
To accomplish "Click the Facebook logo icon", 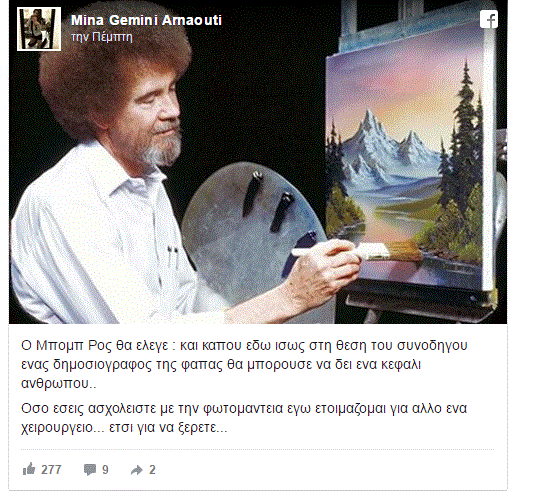I will (x=489, y=19).
